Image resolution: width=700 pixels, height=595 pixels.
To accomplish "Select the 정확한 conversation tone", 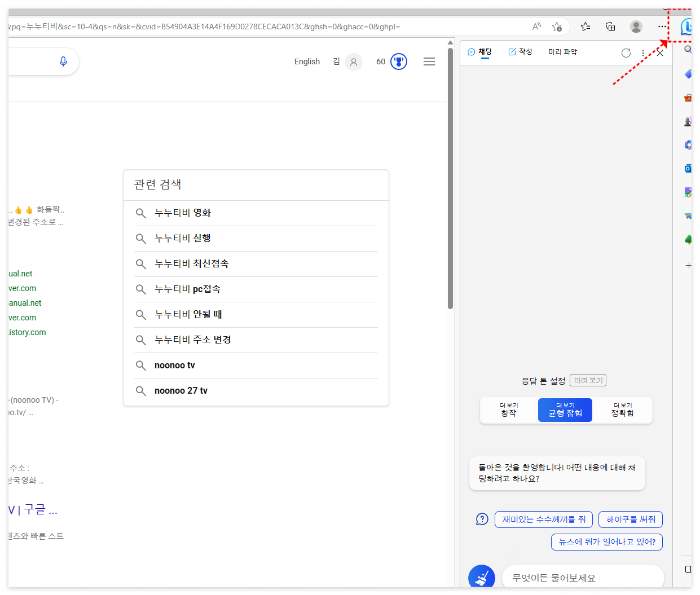I will (622, 410).
